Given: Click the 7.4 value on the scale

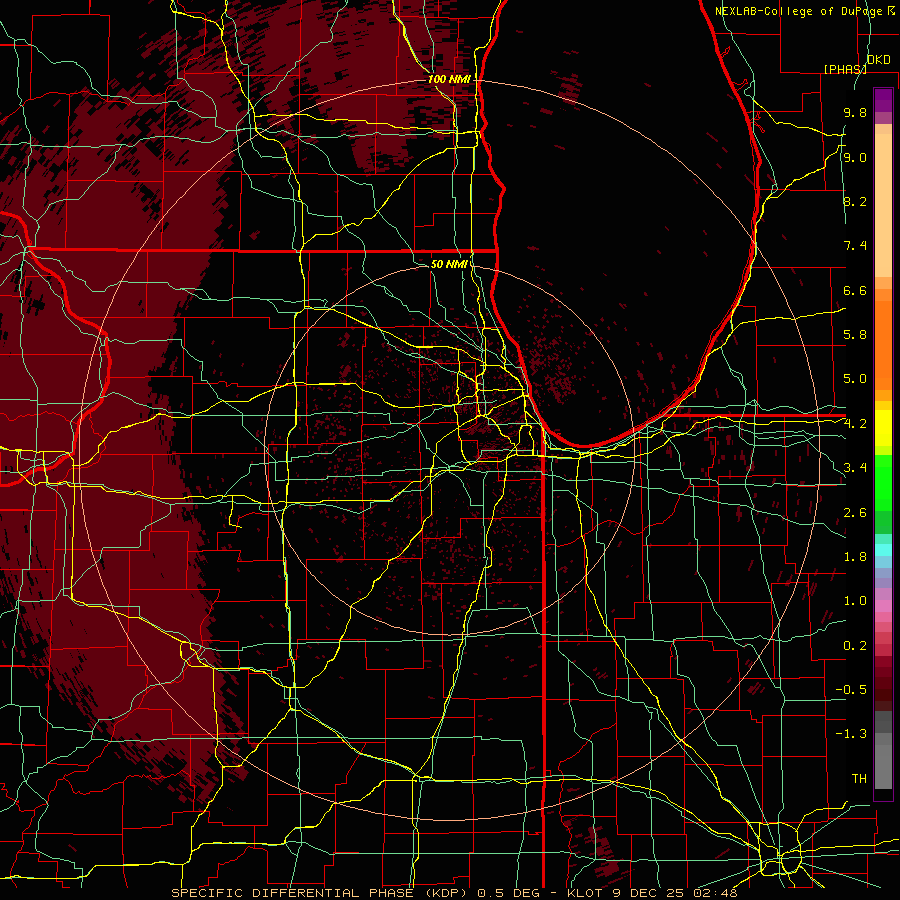Looking at the screenshot, I should coord(855,246).
